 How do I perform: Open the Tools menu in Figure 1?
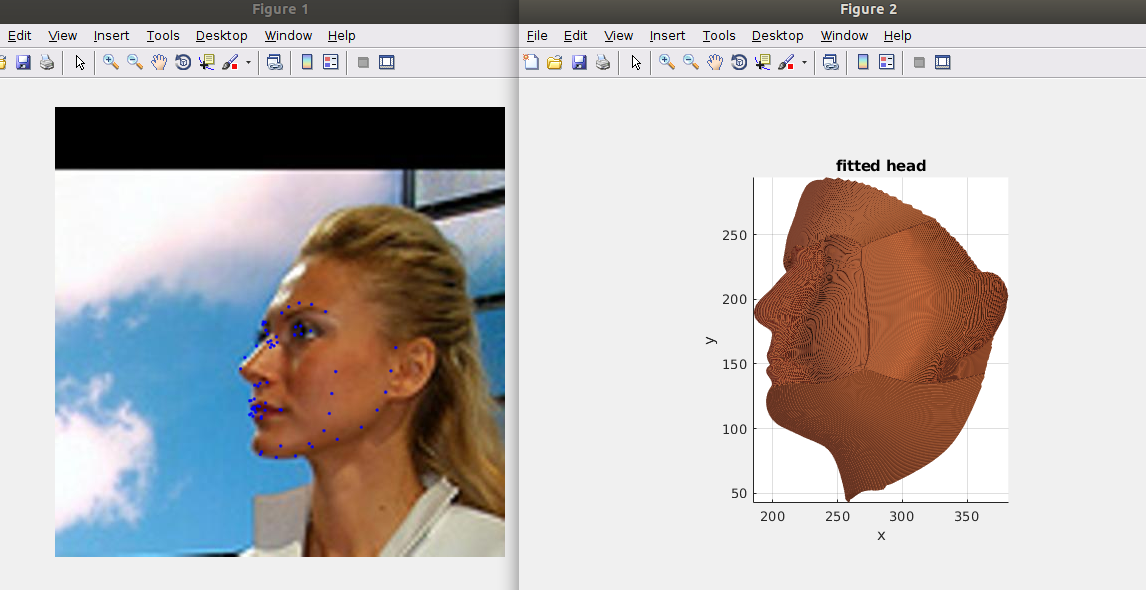(163, 36)
